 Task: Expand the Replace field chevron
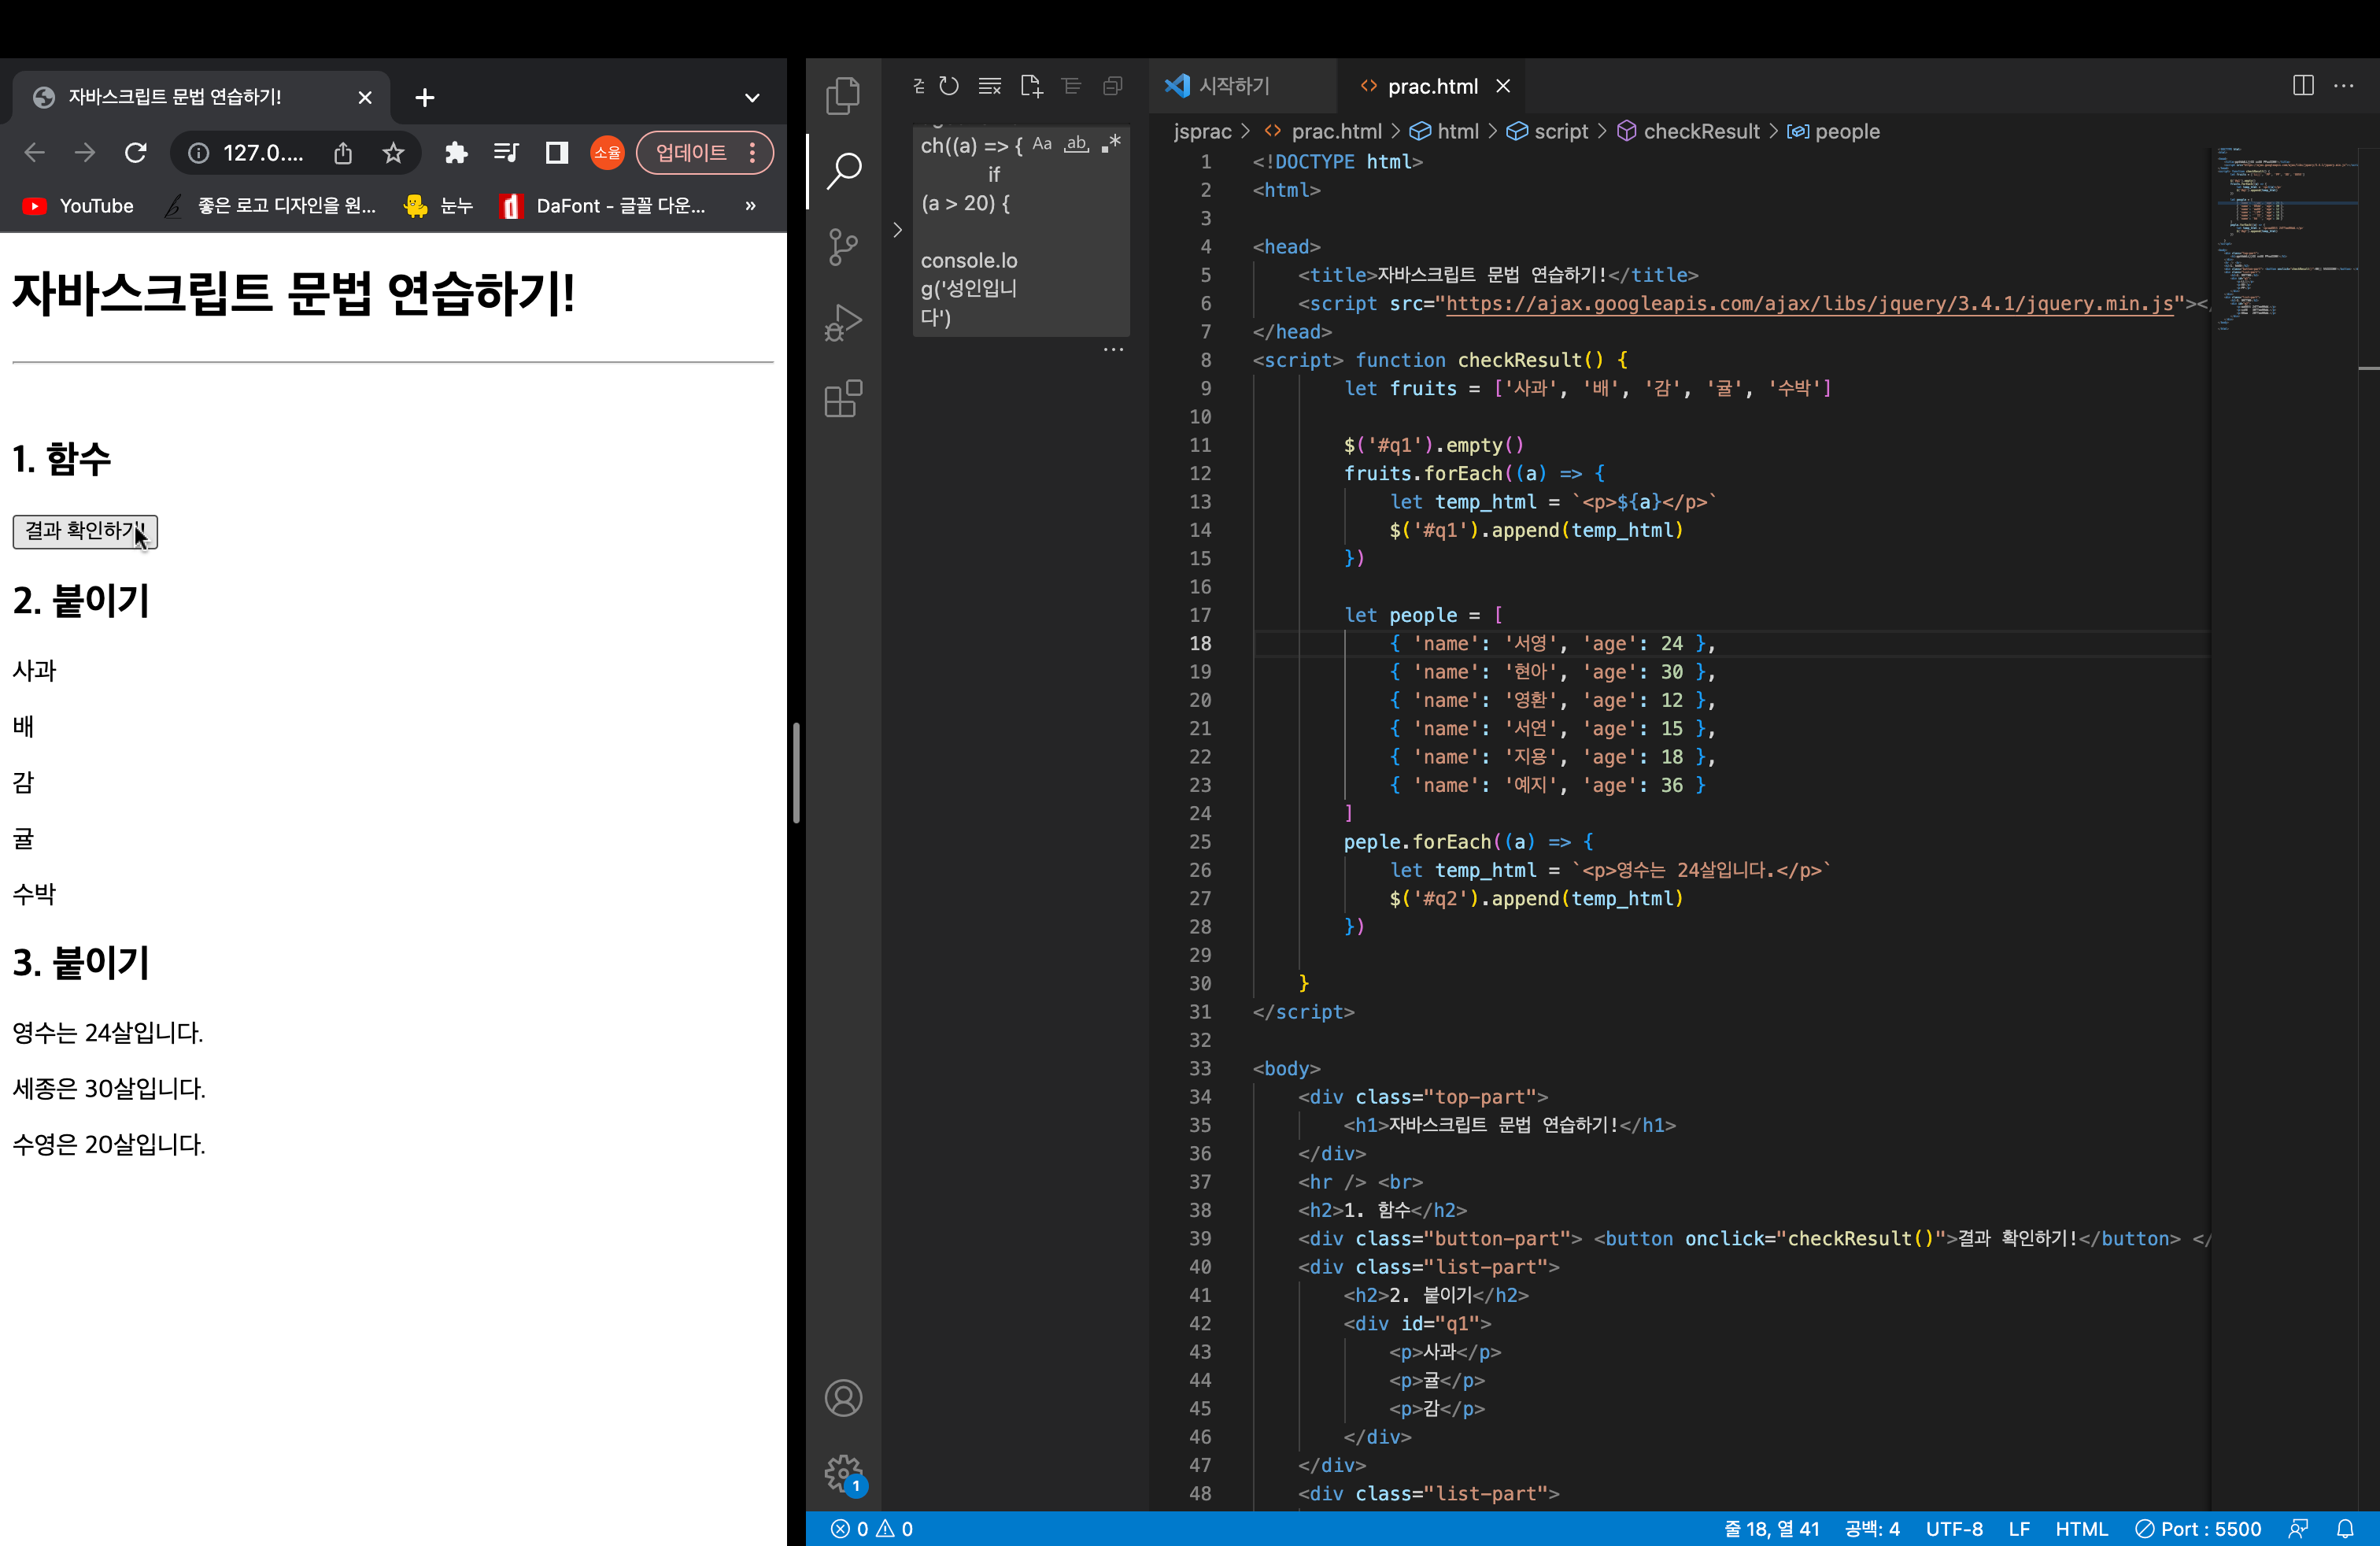tap(897, 230)
